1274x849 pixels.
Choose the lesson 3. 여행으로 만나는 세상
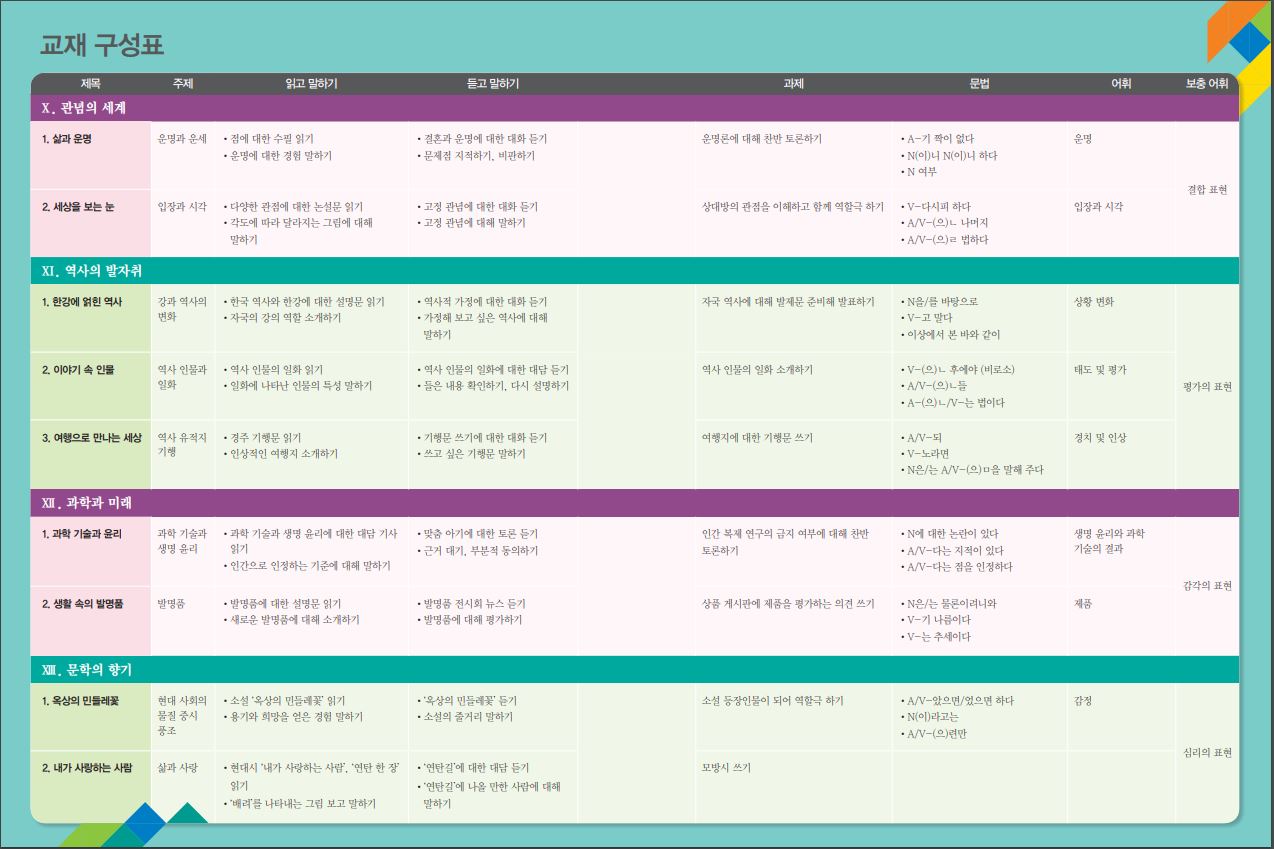[92, 438]
